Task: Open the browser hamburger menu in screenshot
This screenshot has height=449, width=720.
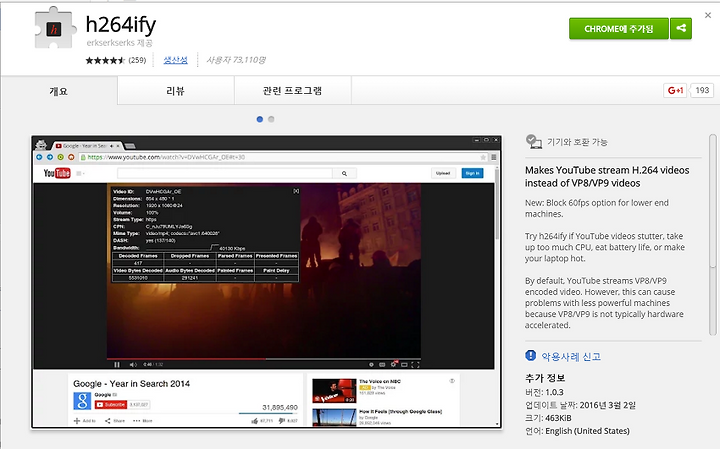Action: (494, 157)
